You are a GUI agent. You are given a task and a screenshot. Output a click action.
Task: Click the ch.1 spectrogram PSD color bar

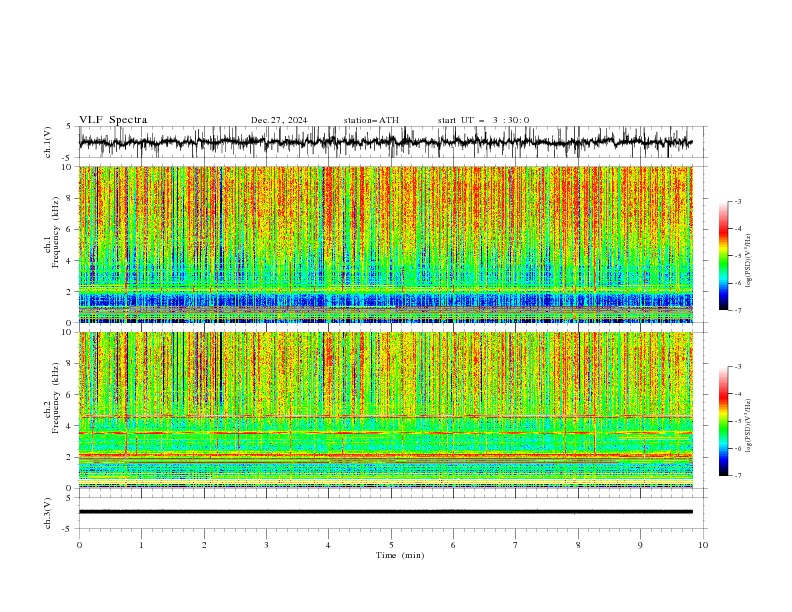click(x=724, y=256)
